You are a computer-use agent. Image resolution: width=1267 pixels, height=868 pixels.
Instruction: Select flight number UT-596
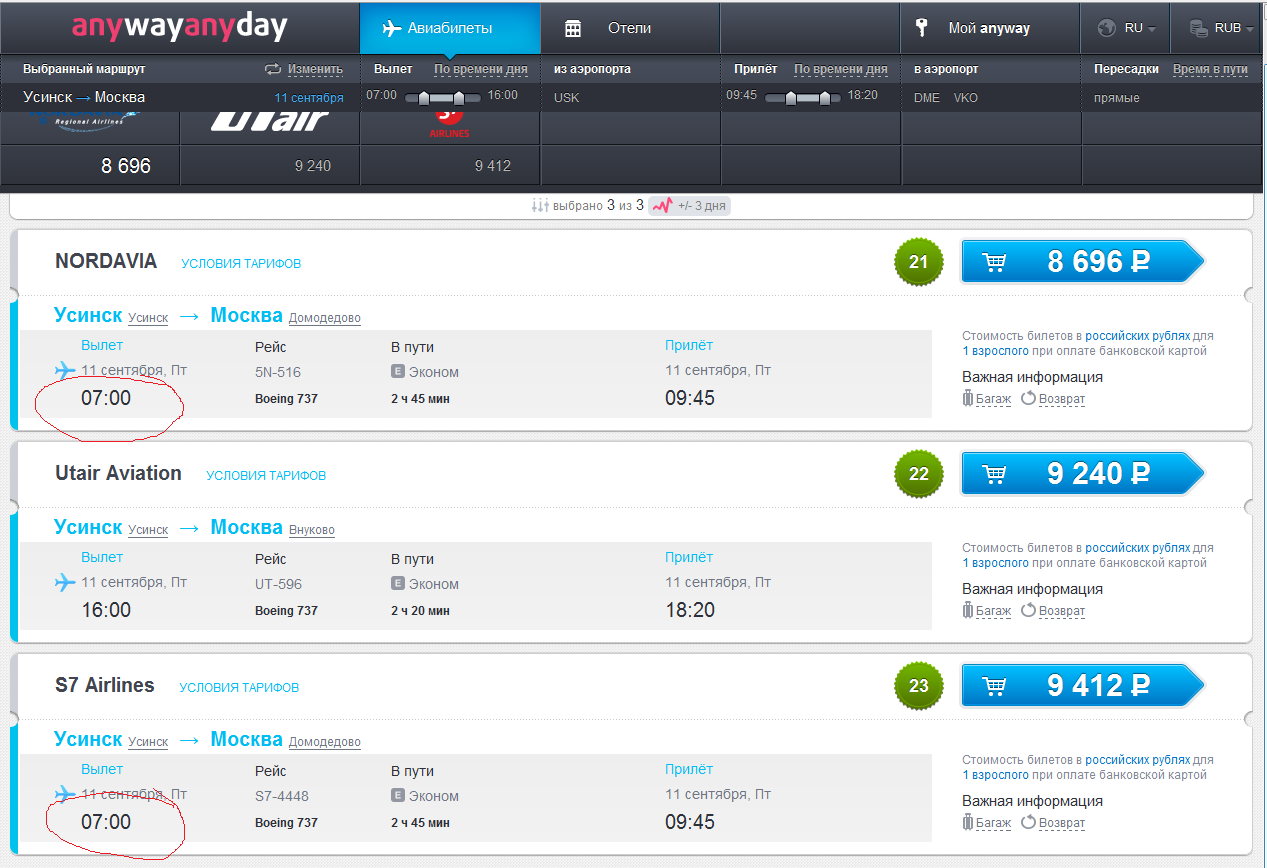pos(278,584)
